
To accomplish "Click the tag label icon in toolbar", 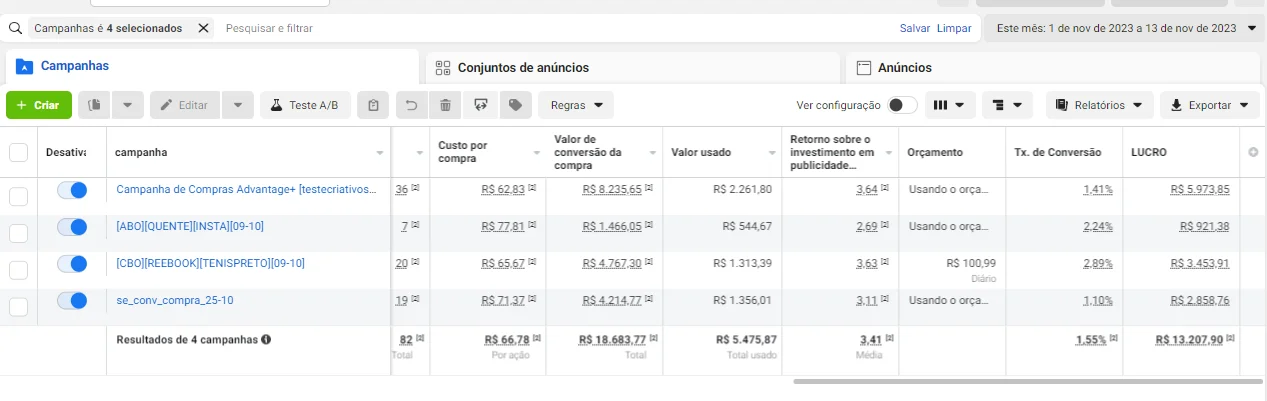I will coord(515,105).
